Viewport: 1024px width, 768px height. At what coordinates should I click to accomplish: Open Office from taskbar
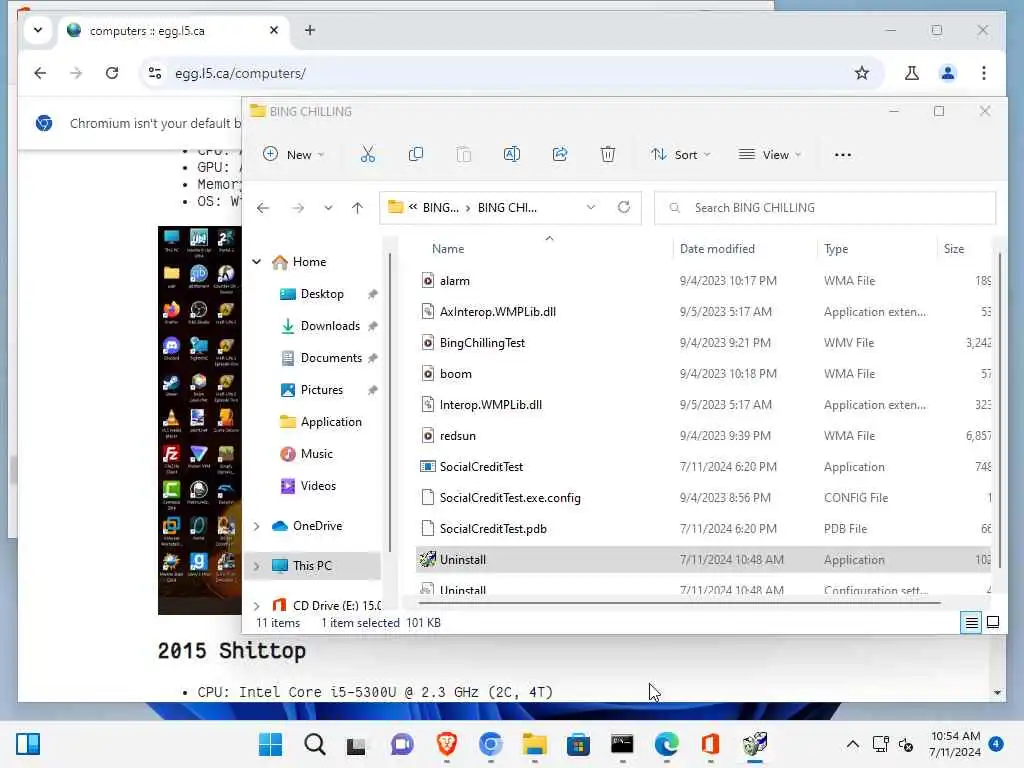click(710, 744)
